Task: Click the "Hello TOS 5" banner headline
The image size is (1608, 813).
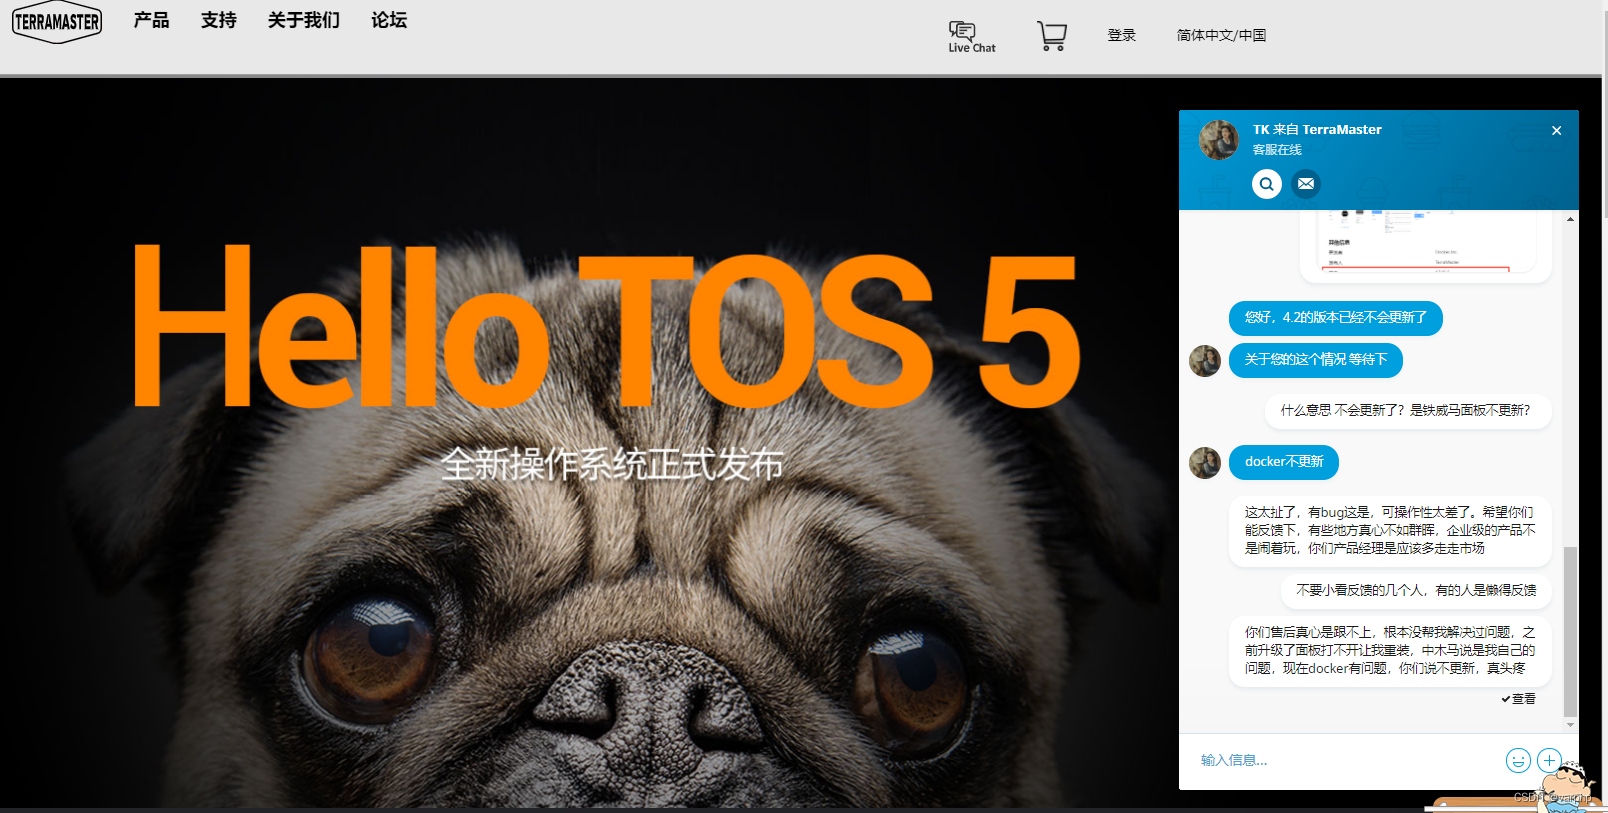Action: (606, 326)
